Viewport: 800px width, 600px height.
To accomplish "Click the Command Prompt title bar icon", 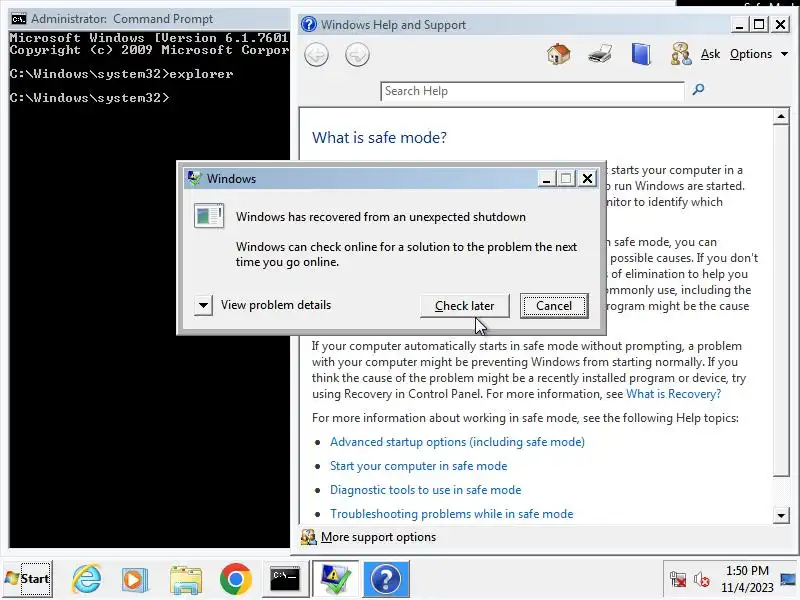I will coord(19,19).
